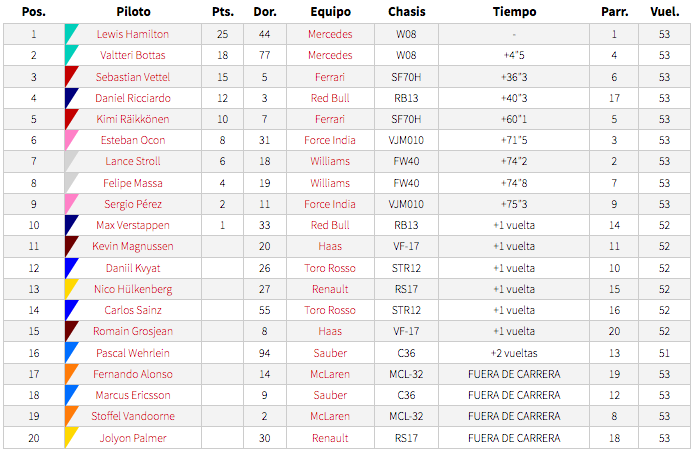Click orange McLaren flag beside Fernando Alonso
Viewport: 693px width, 453px height.
pos(71,374)
